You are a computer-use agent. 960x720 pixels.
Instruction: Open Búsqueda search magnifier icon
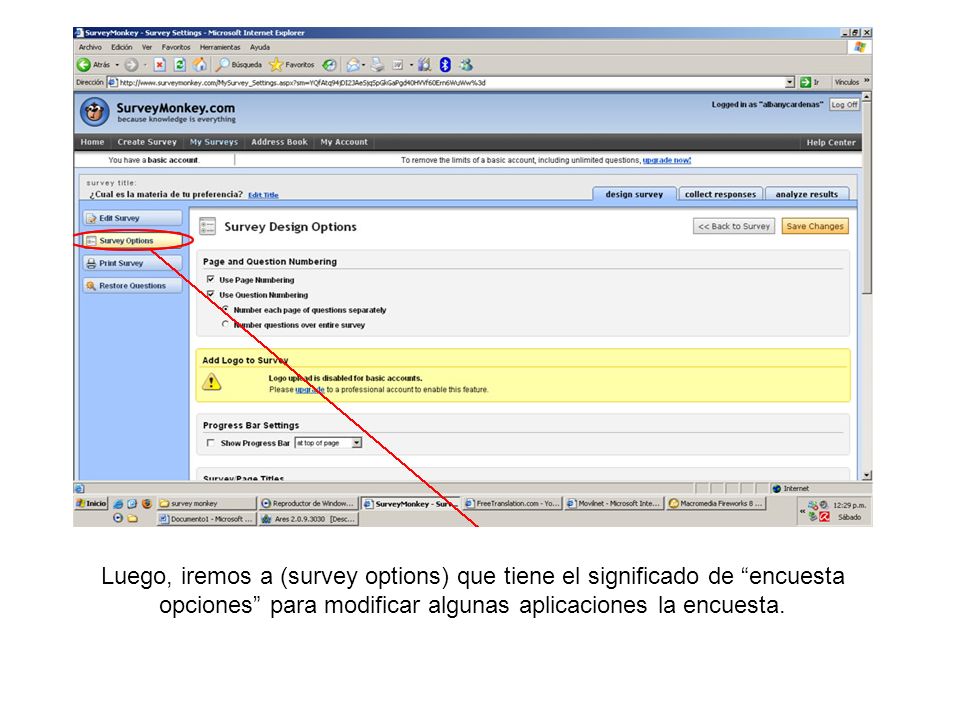(x=223, y=64)
